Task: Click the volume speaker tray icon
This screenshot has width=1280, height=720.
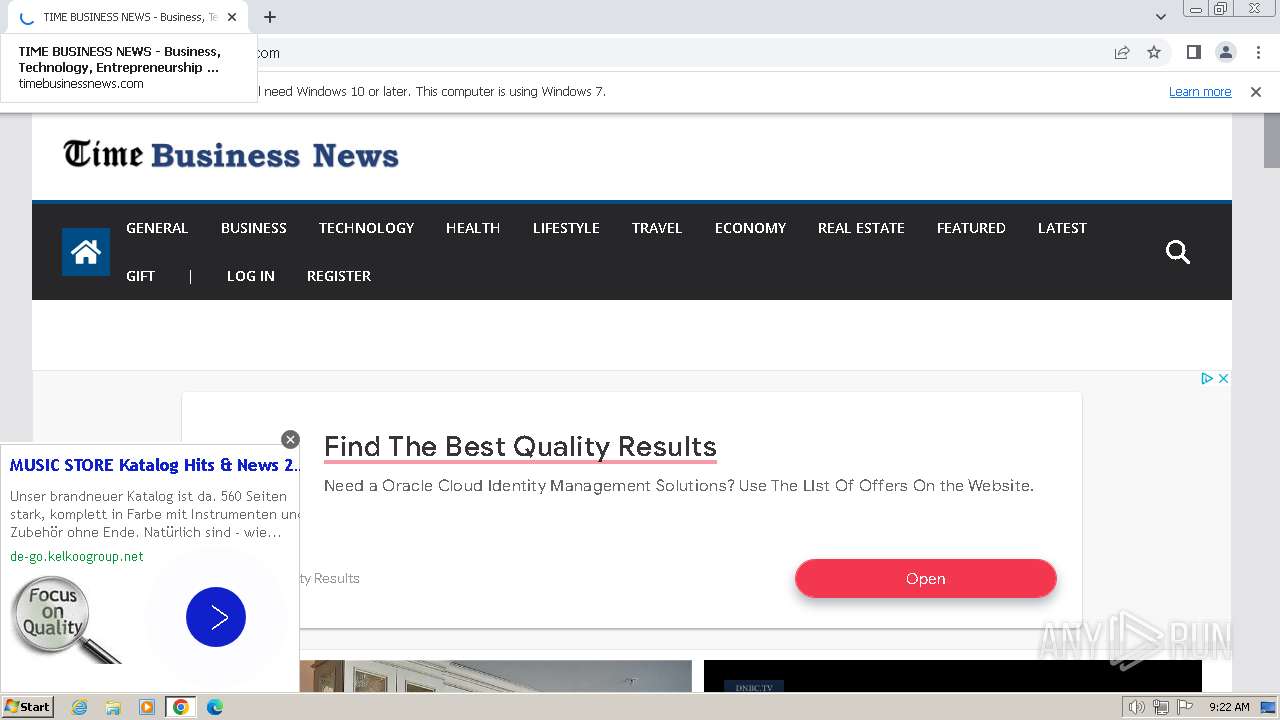Action: pyautogui.click(x=1137, y=707)
